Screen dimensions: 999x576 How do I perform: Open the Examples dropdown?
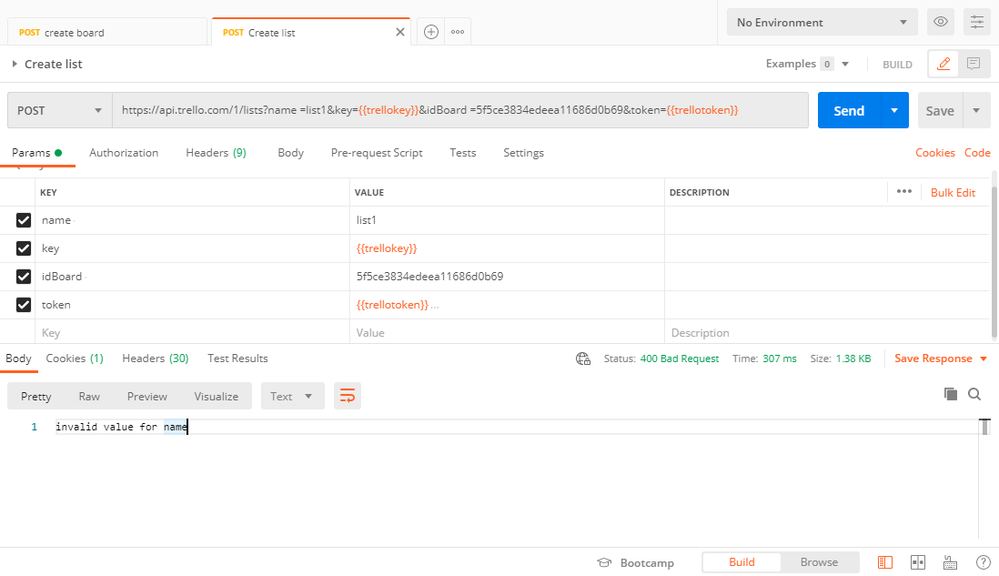click(x=807, y=64)
